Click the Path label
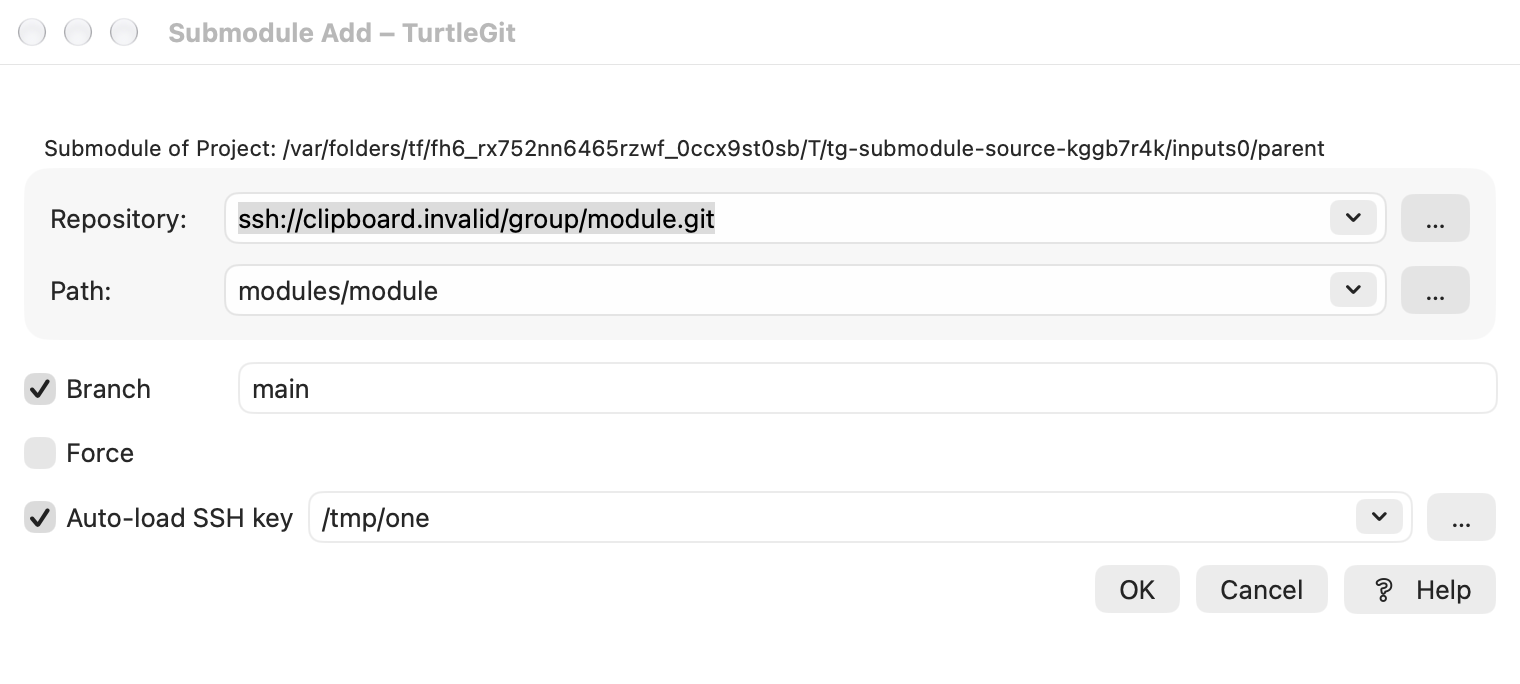Screen dimensions: 1520x684 click(x=80, y=291)
